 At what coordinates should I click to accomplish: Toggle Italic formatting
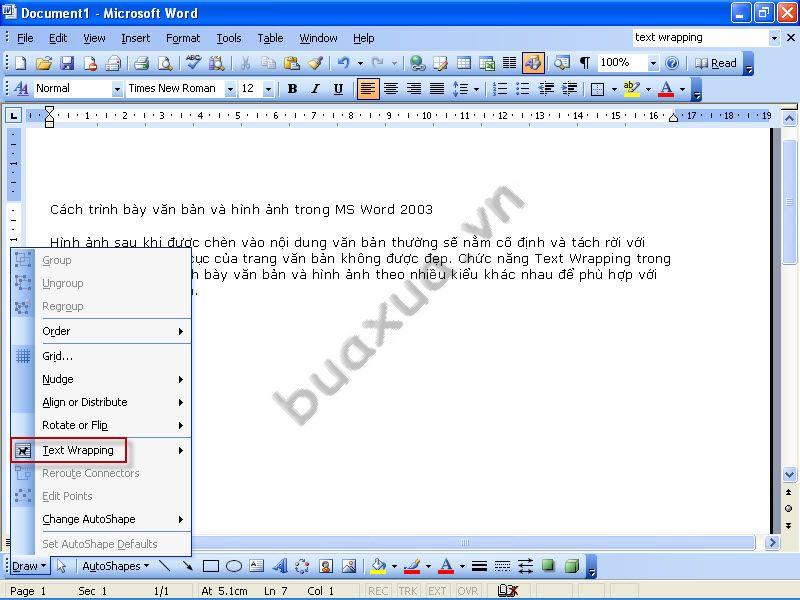315,89
